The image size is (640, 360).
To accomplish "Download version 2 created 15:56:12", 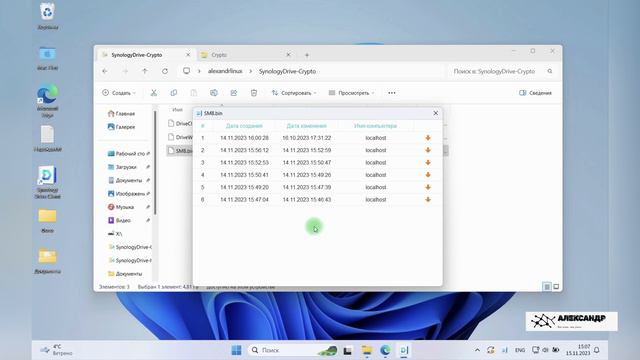I will point(428,150).
